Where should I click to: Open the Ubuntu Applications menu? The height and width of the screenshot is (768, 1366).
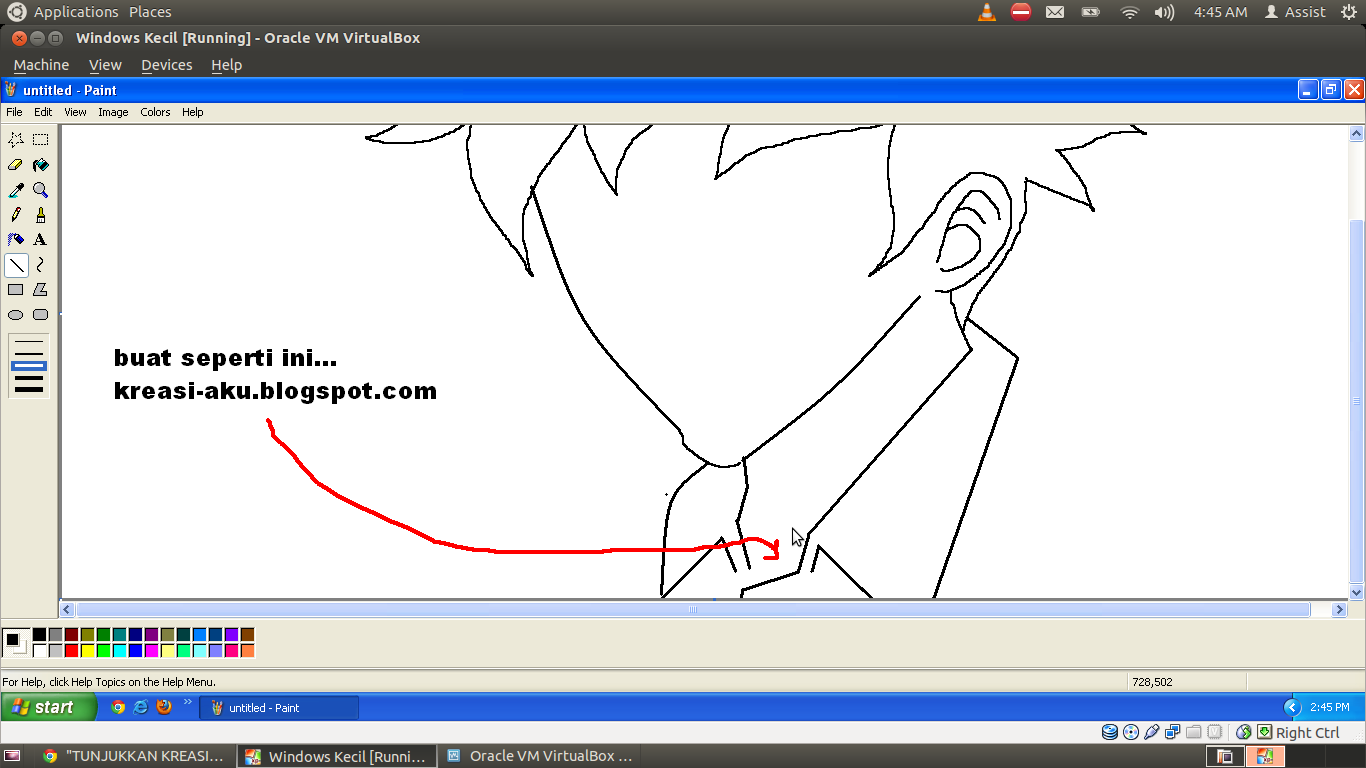[x=76, y=12]
